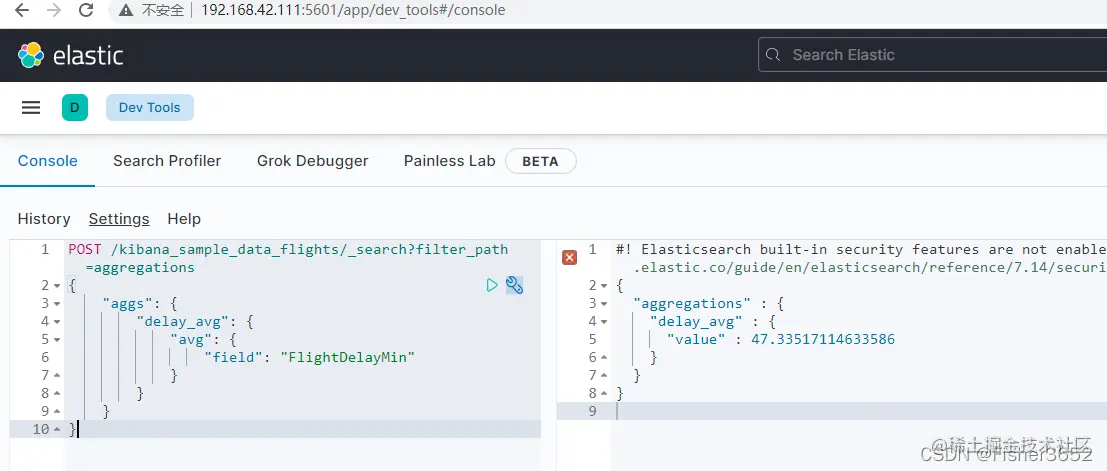Collapse the "aggregations" block in the response
The image size is (1107, 471).
coord(605,304)
